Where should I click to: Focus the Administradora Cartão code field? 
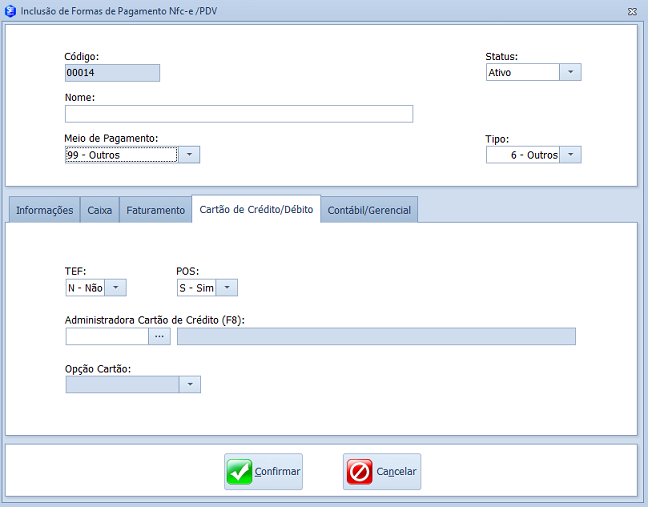coord(106,336)
